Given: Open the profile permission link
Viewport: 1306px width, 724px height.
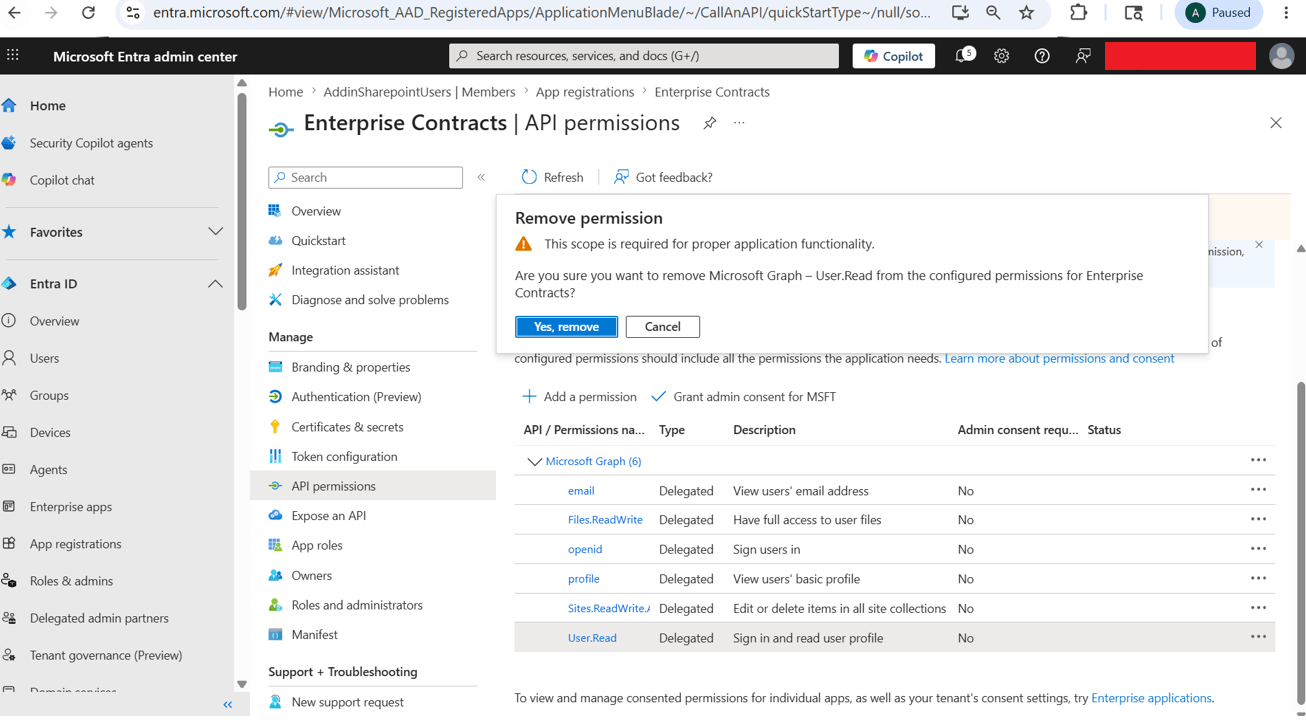Looking at the screenshot, I should coord(584,579).
